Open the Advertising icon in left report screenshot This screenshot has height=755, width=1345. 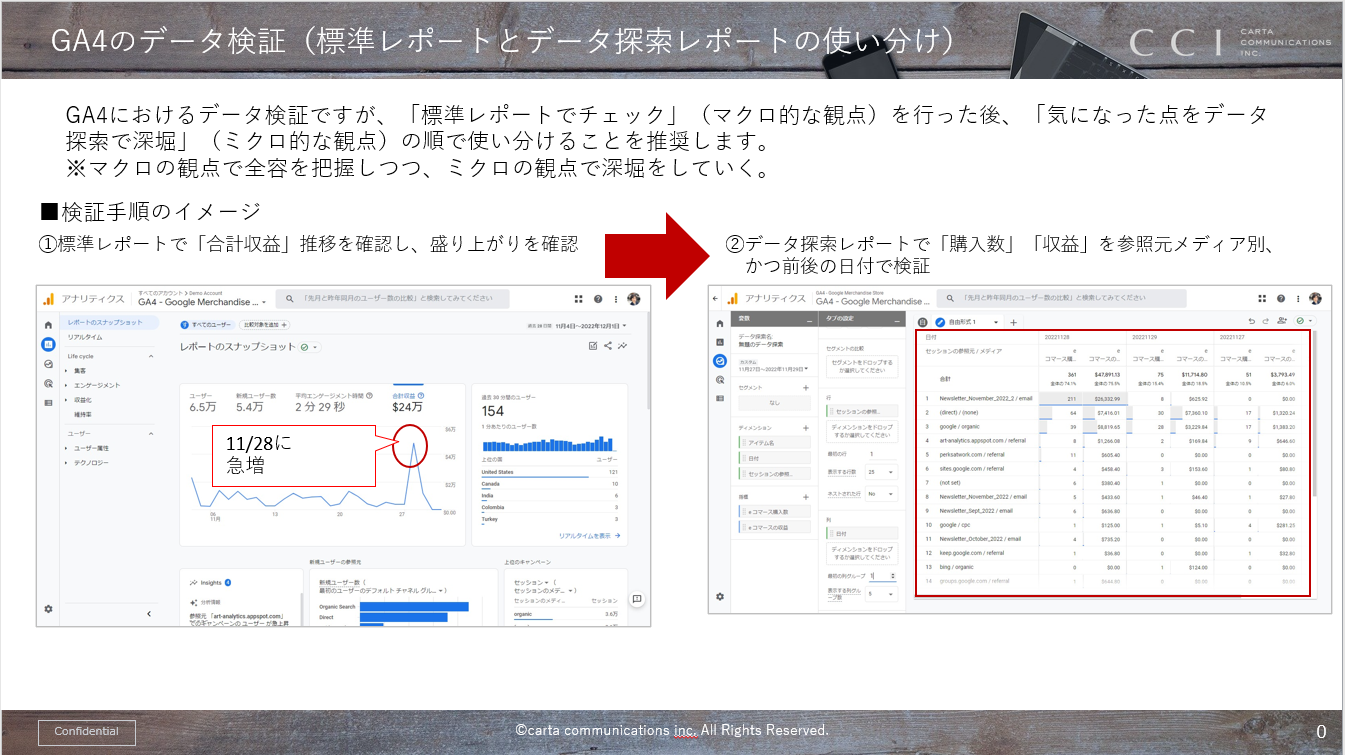tap(48, 383)
